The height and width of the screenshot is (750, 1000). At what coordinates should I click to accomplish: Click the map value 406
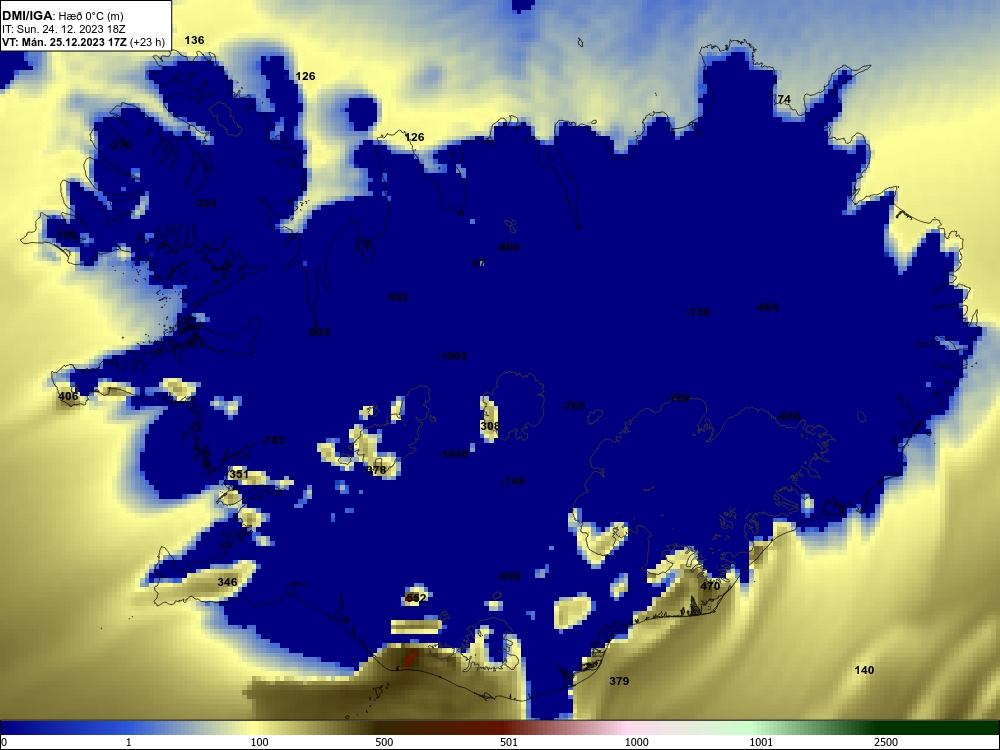click(68, 397)
